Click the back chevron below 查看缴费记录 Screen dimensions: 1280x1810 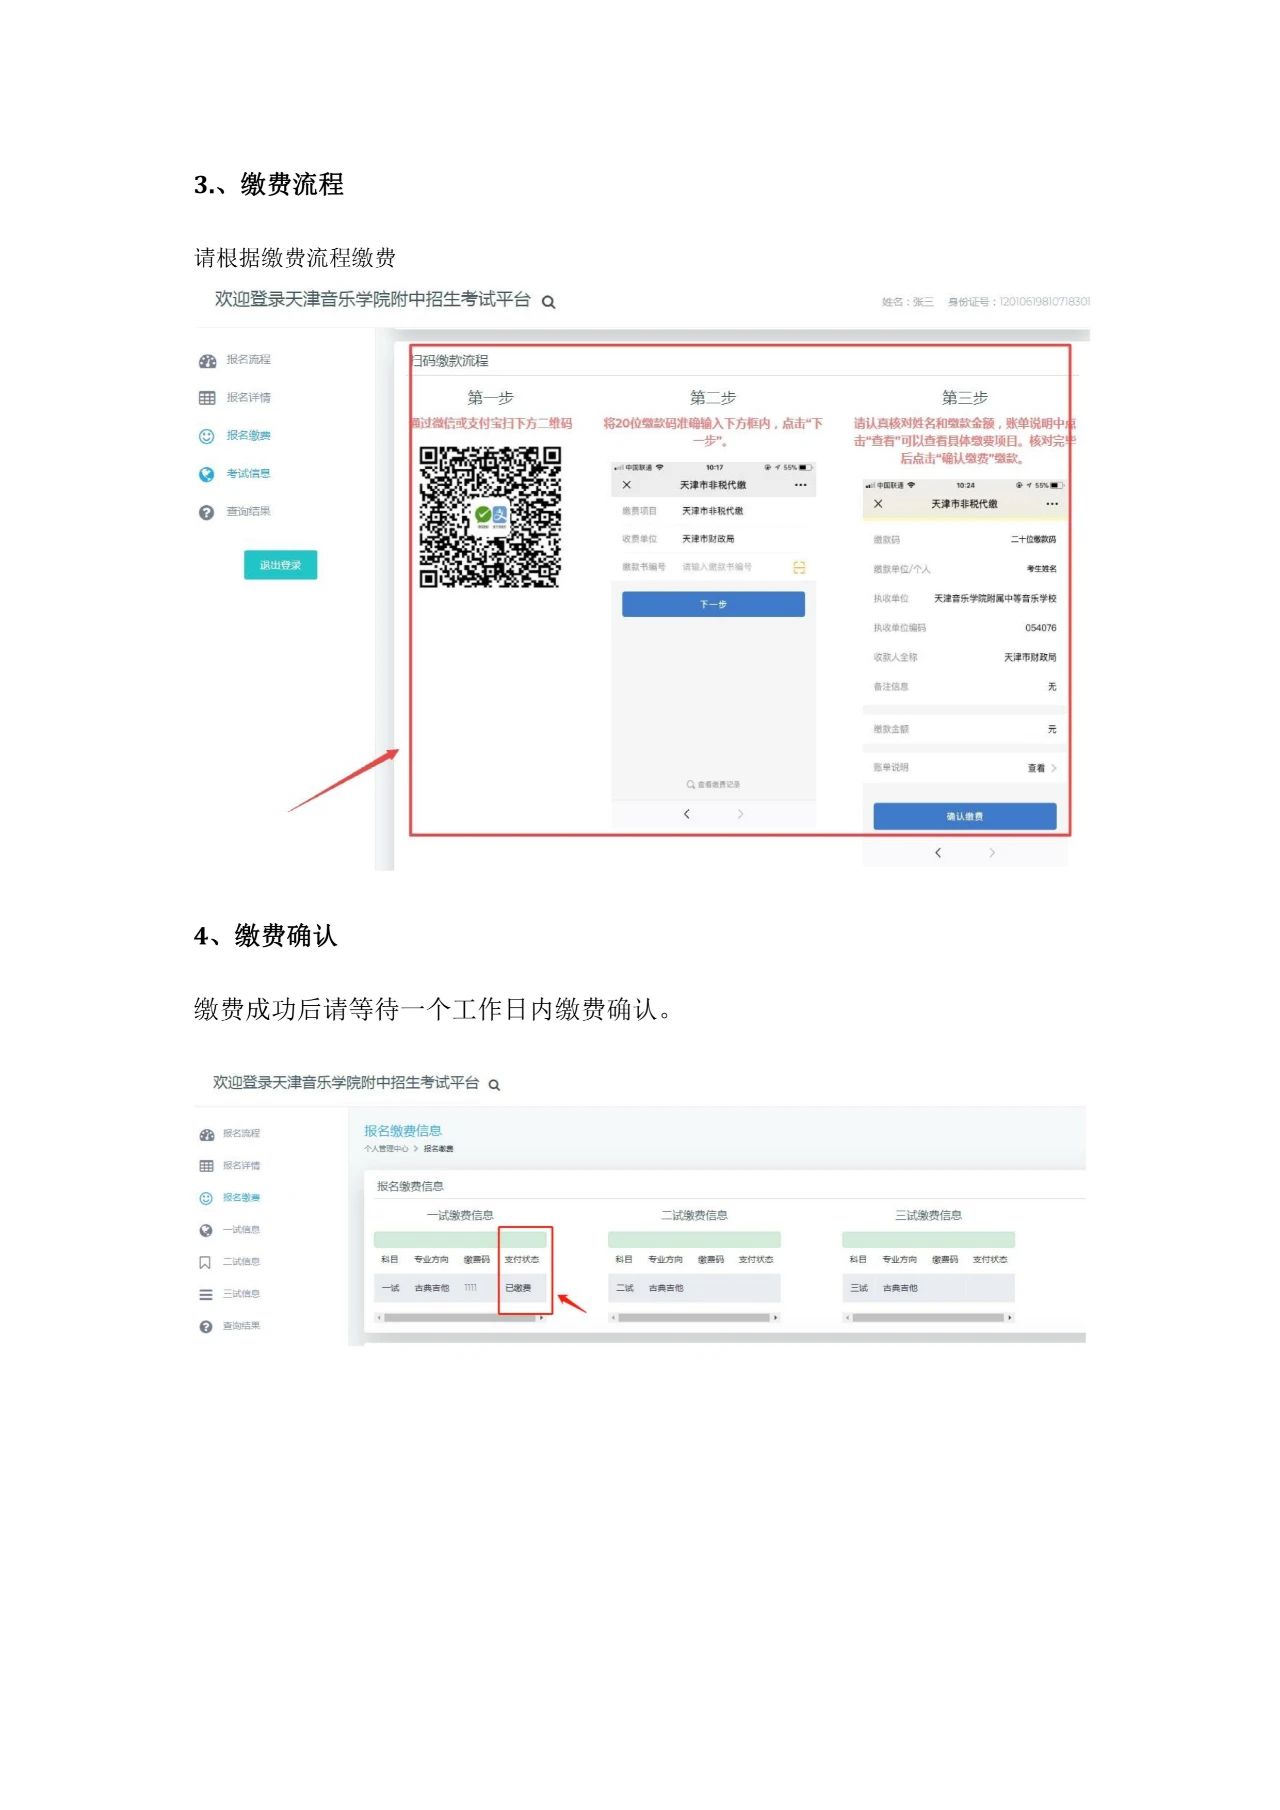point(686,814)
